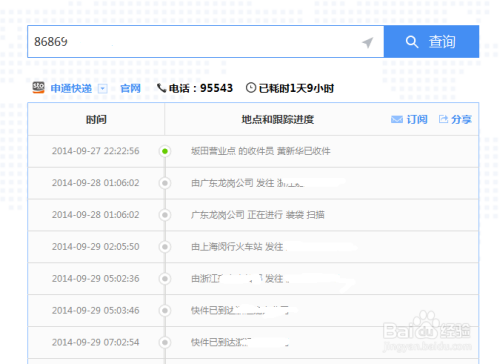The height and width of the screenshot is (364, 500).
Task: Select the text 由上海闵行火车站 发往
Action: click(237, 247)
